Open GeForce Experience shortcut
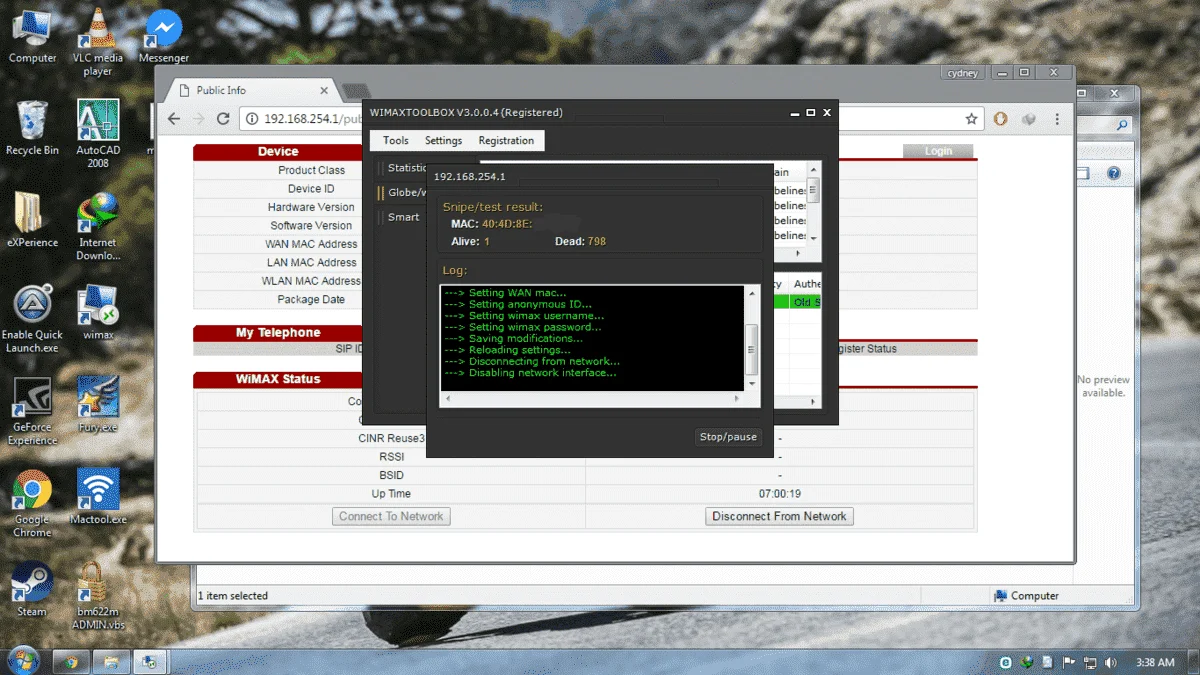 click(32, 411)
